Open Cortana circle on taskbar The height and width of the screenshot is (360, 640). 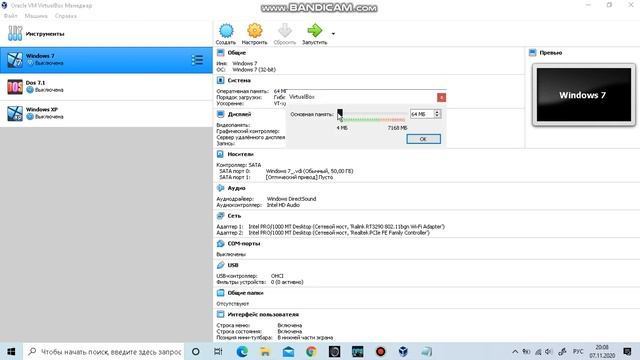196,351
